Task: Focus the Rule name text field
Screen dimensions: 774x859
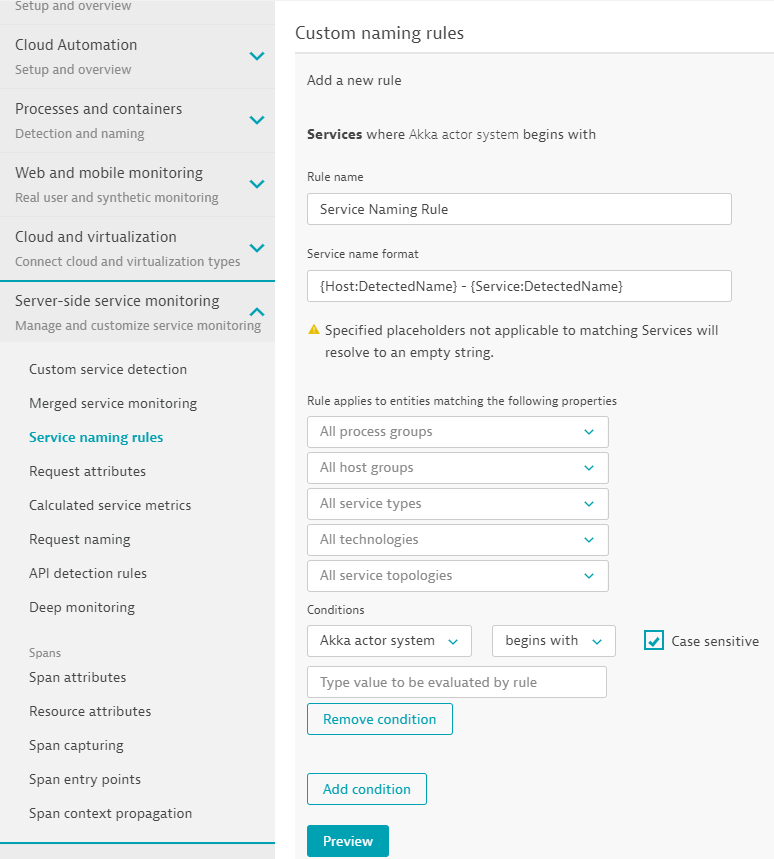Action: (x=519, y=210)
